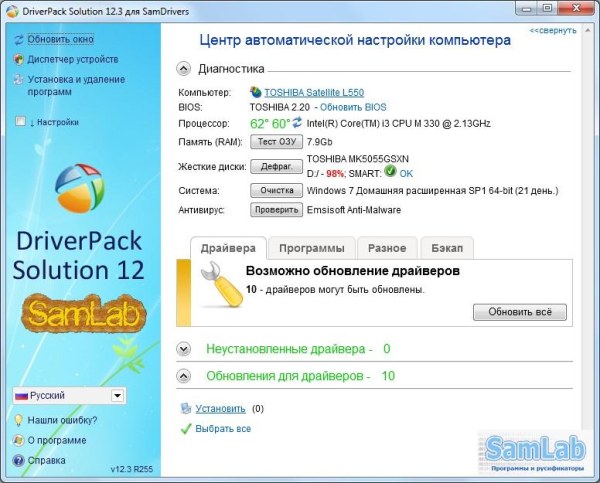
Task: Toggle the Настройки checkbox
Action: coord(20,121)
